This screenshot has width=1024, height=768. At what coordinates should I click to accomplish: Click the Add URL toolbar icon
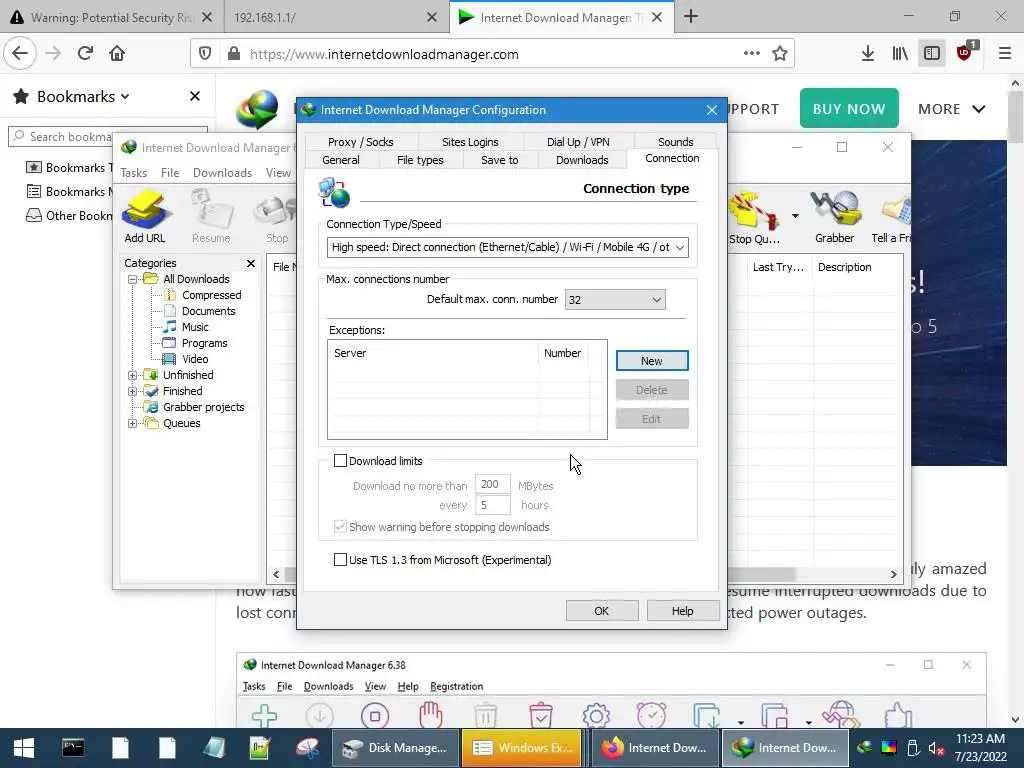coord(145,216)
